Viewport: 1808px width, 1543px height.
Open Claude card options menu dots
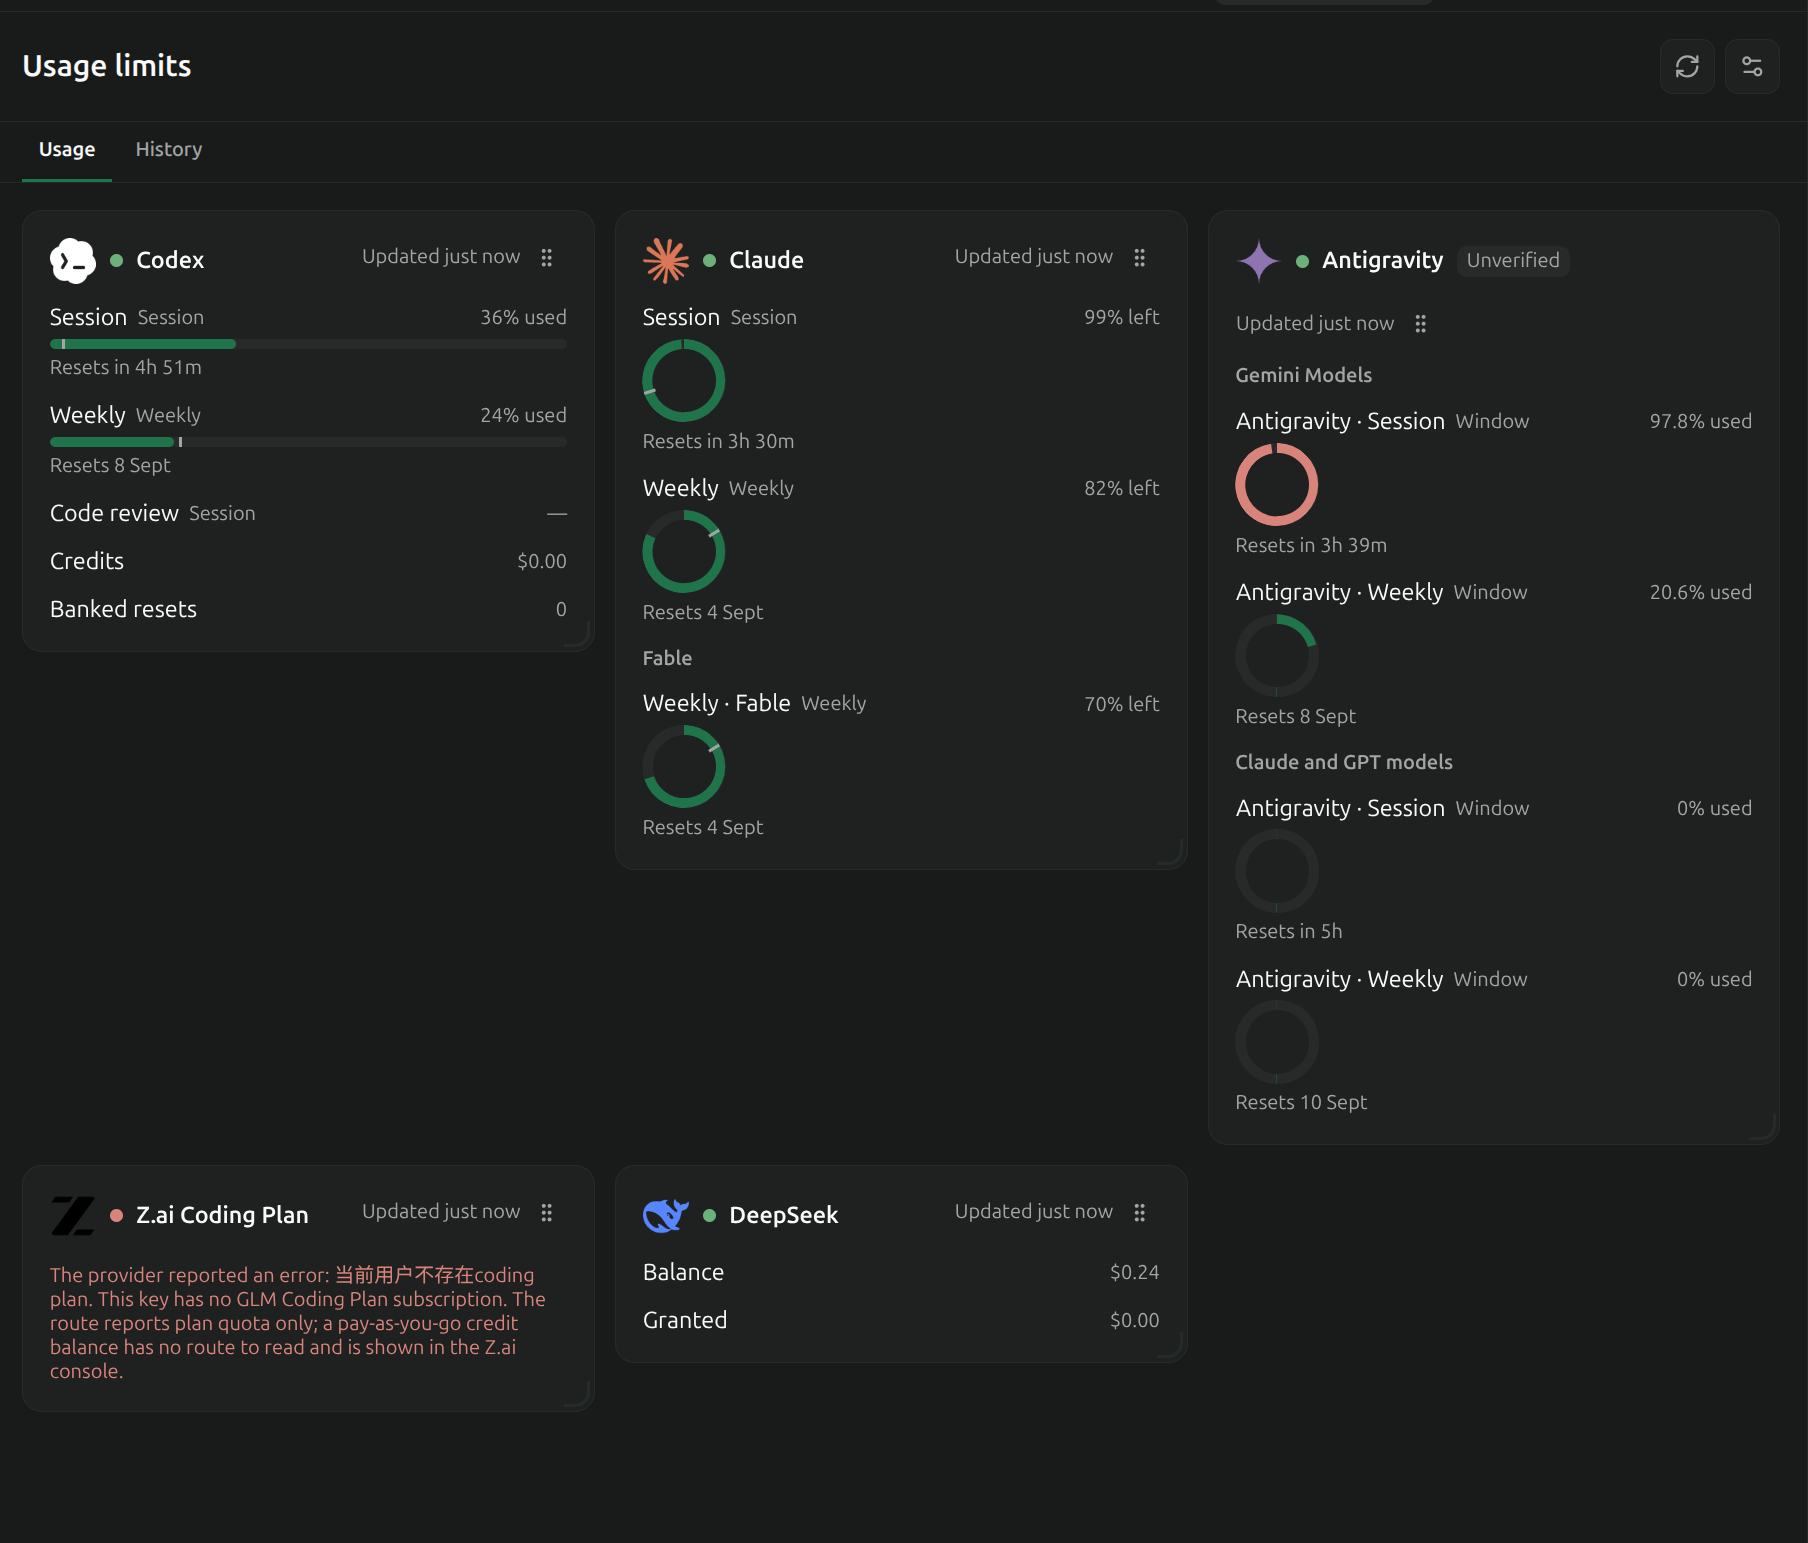coord(1139,258)
